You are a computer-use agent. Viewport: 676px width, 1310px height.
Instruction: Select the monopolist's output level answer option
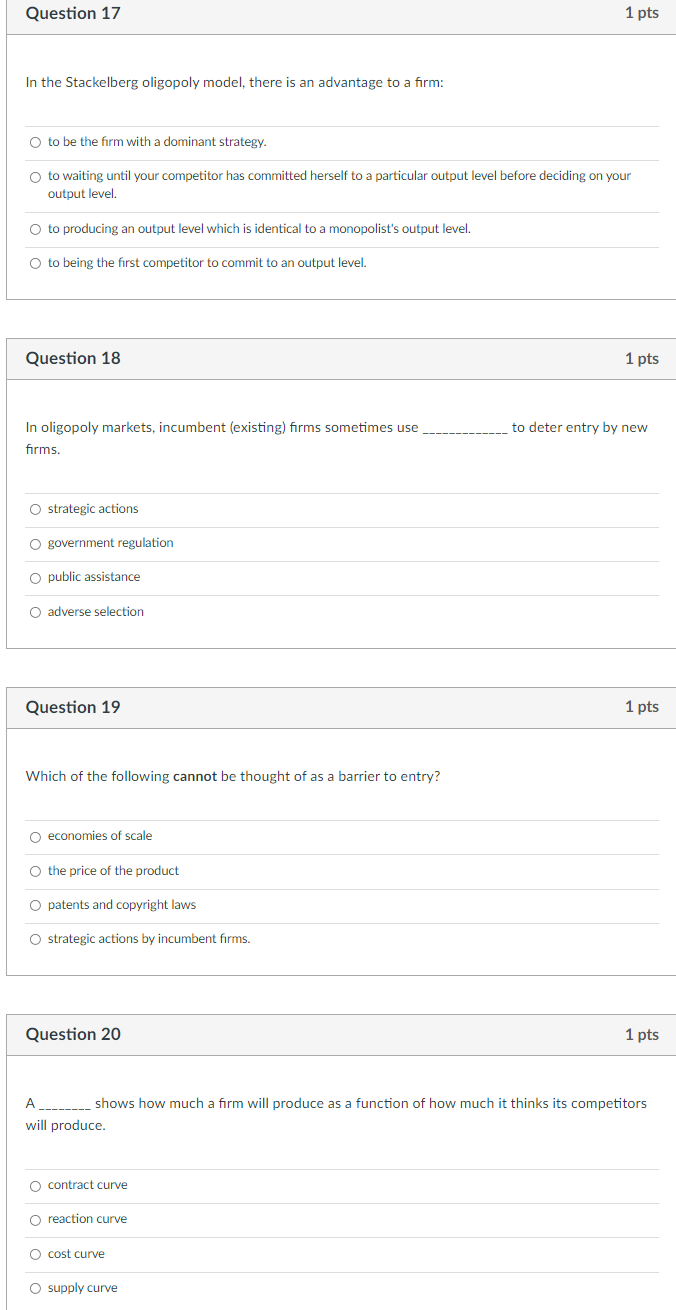coord(35,227)
